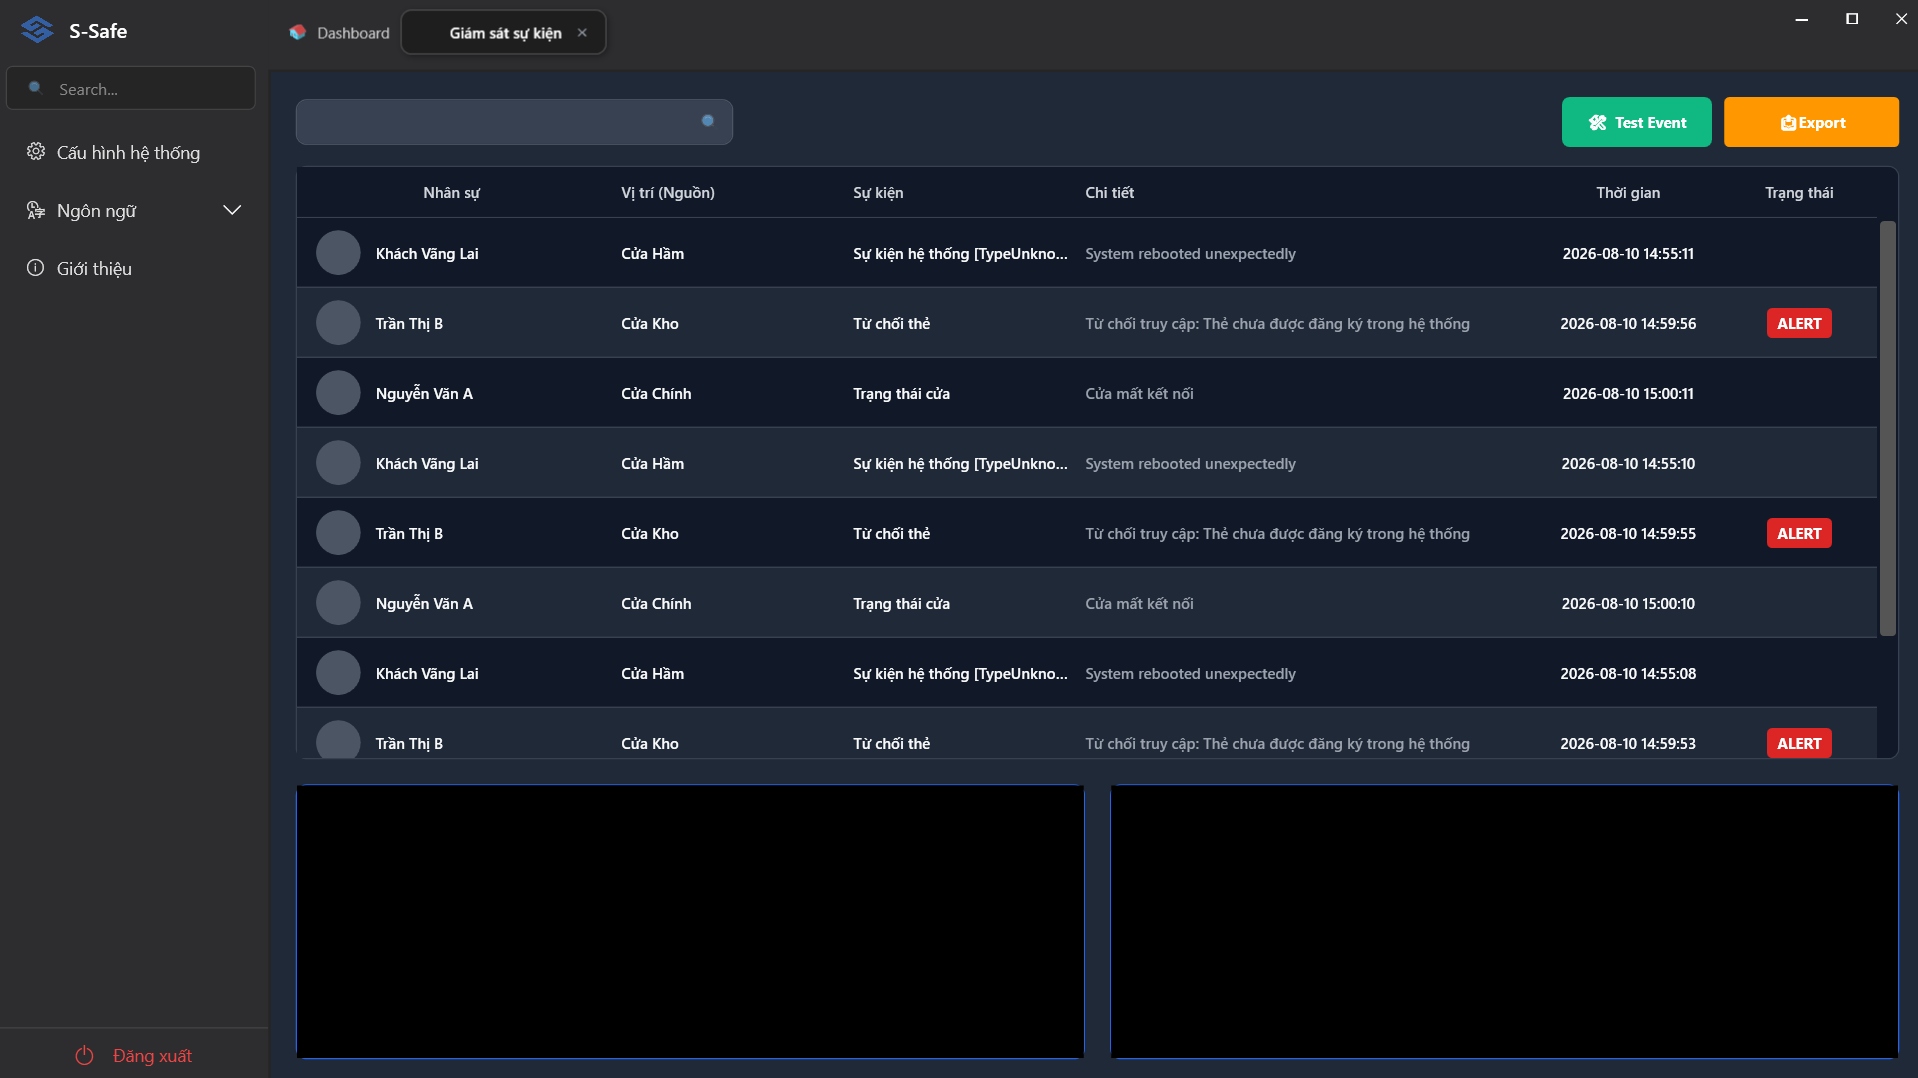Click the export icon on the Export button
Screen dimensions: 1918x1078
pos(1788,123)
